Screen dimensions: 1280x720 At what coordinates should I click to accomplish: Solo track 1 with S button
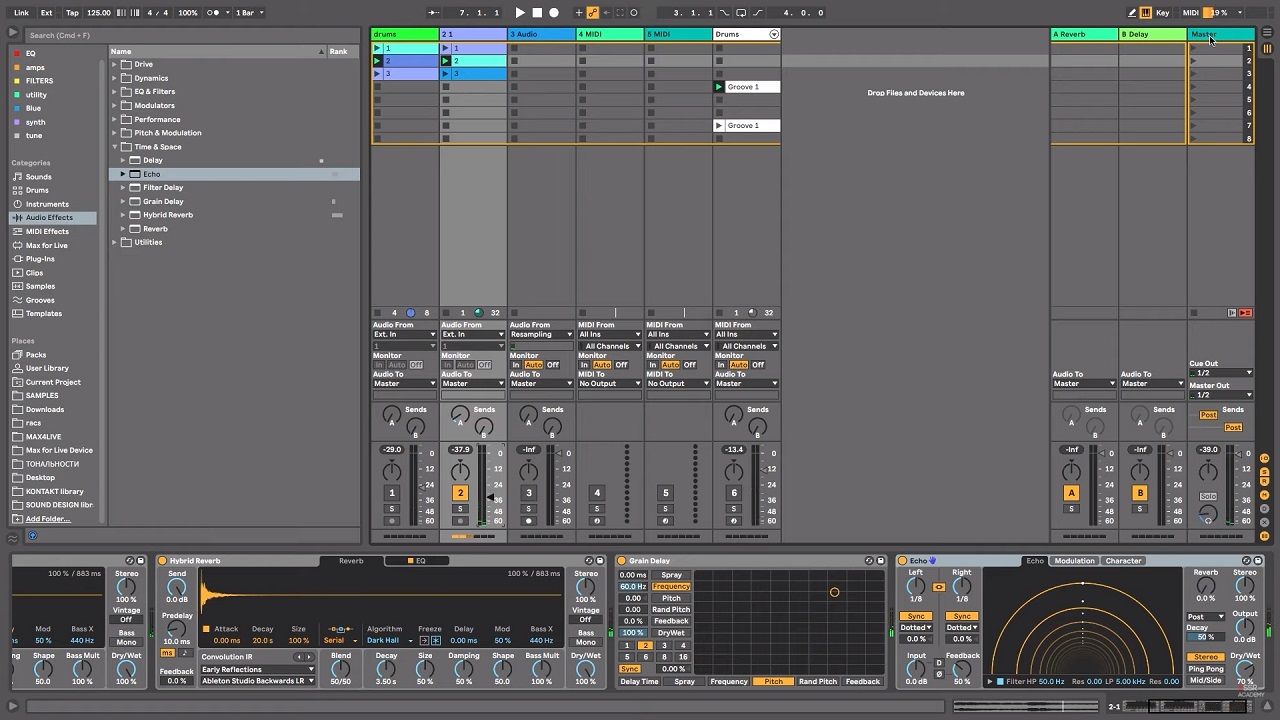[x=392, y=509]
